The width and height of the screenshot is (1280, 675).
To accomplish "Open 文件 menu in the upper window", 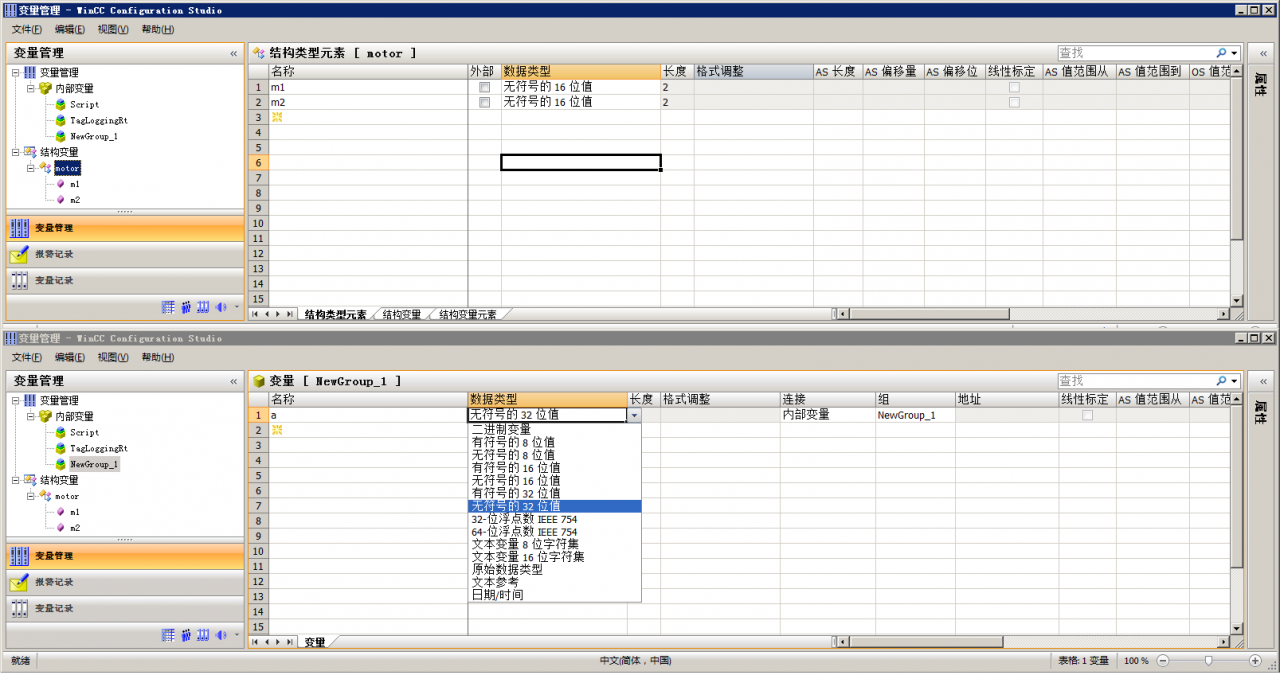I will (27, 29).
